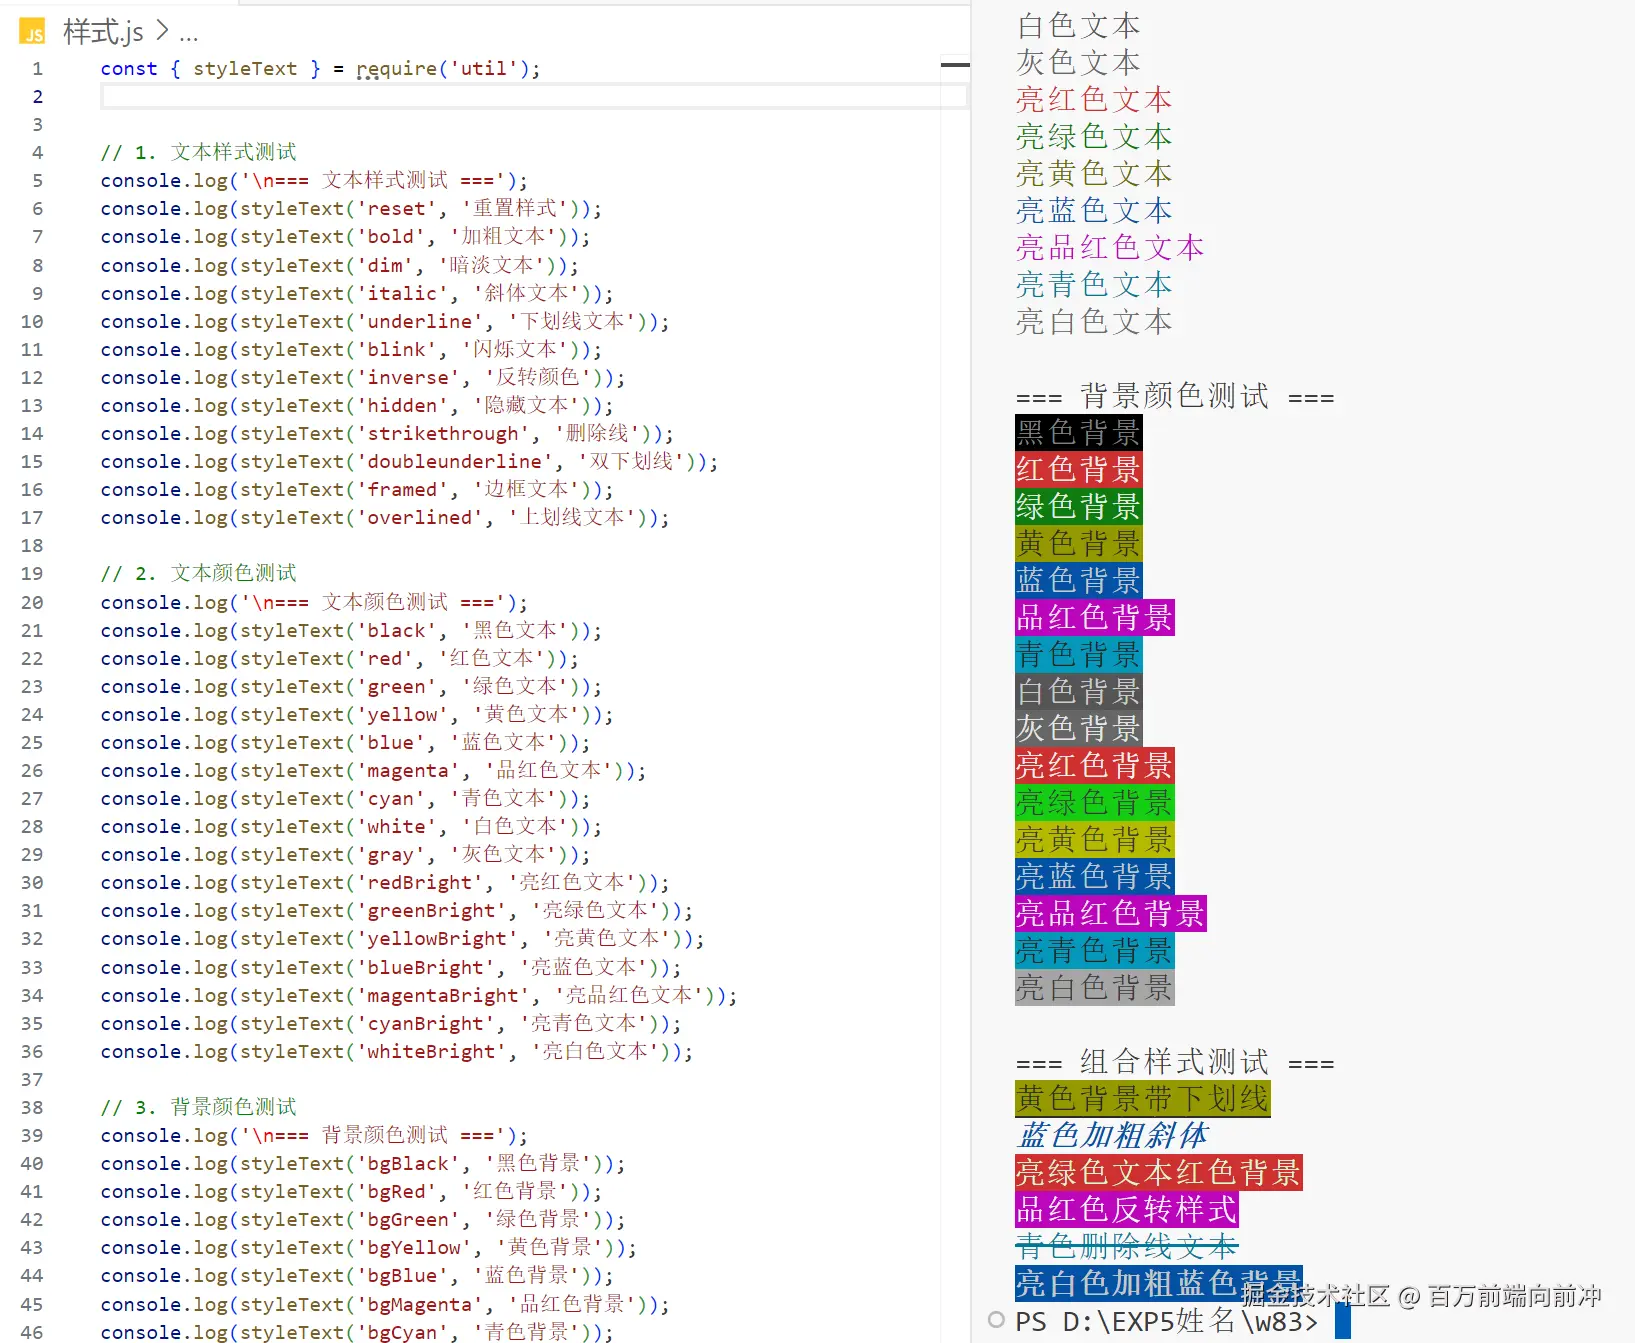Click the 'bgYellow' string in line 43
This screenshot has height=1343, width=1635.
point(414,1248)
